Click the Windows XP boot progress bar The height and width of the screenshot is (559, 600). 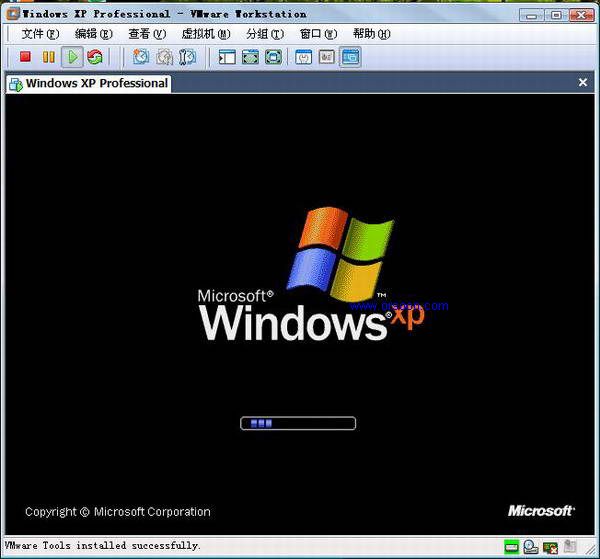[298, 423]
